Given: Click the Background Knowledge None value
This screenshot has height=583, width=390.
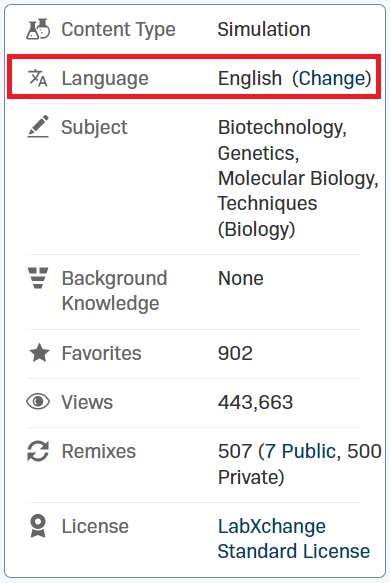Looking at the screenshot, I should click(241, 278).
